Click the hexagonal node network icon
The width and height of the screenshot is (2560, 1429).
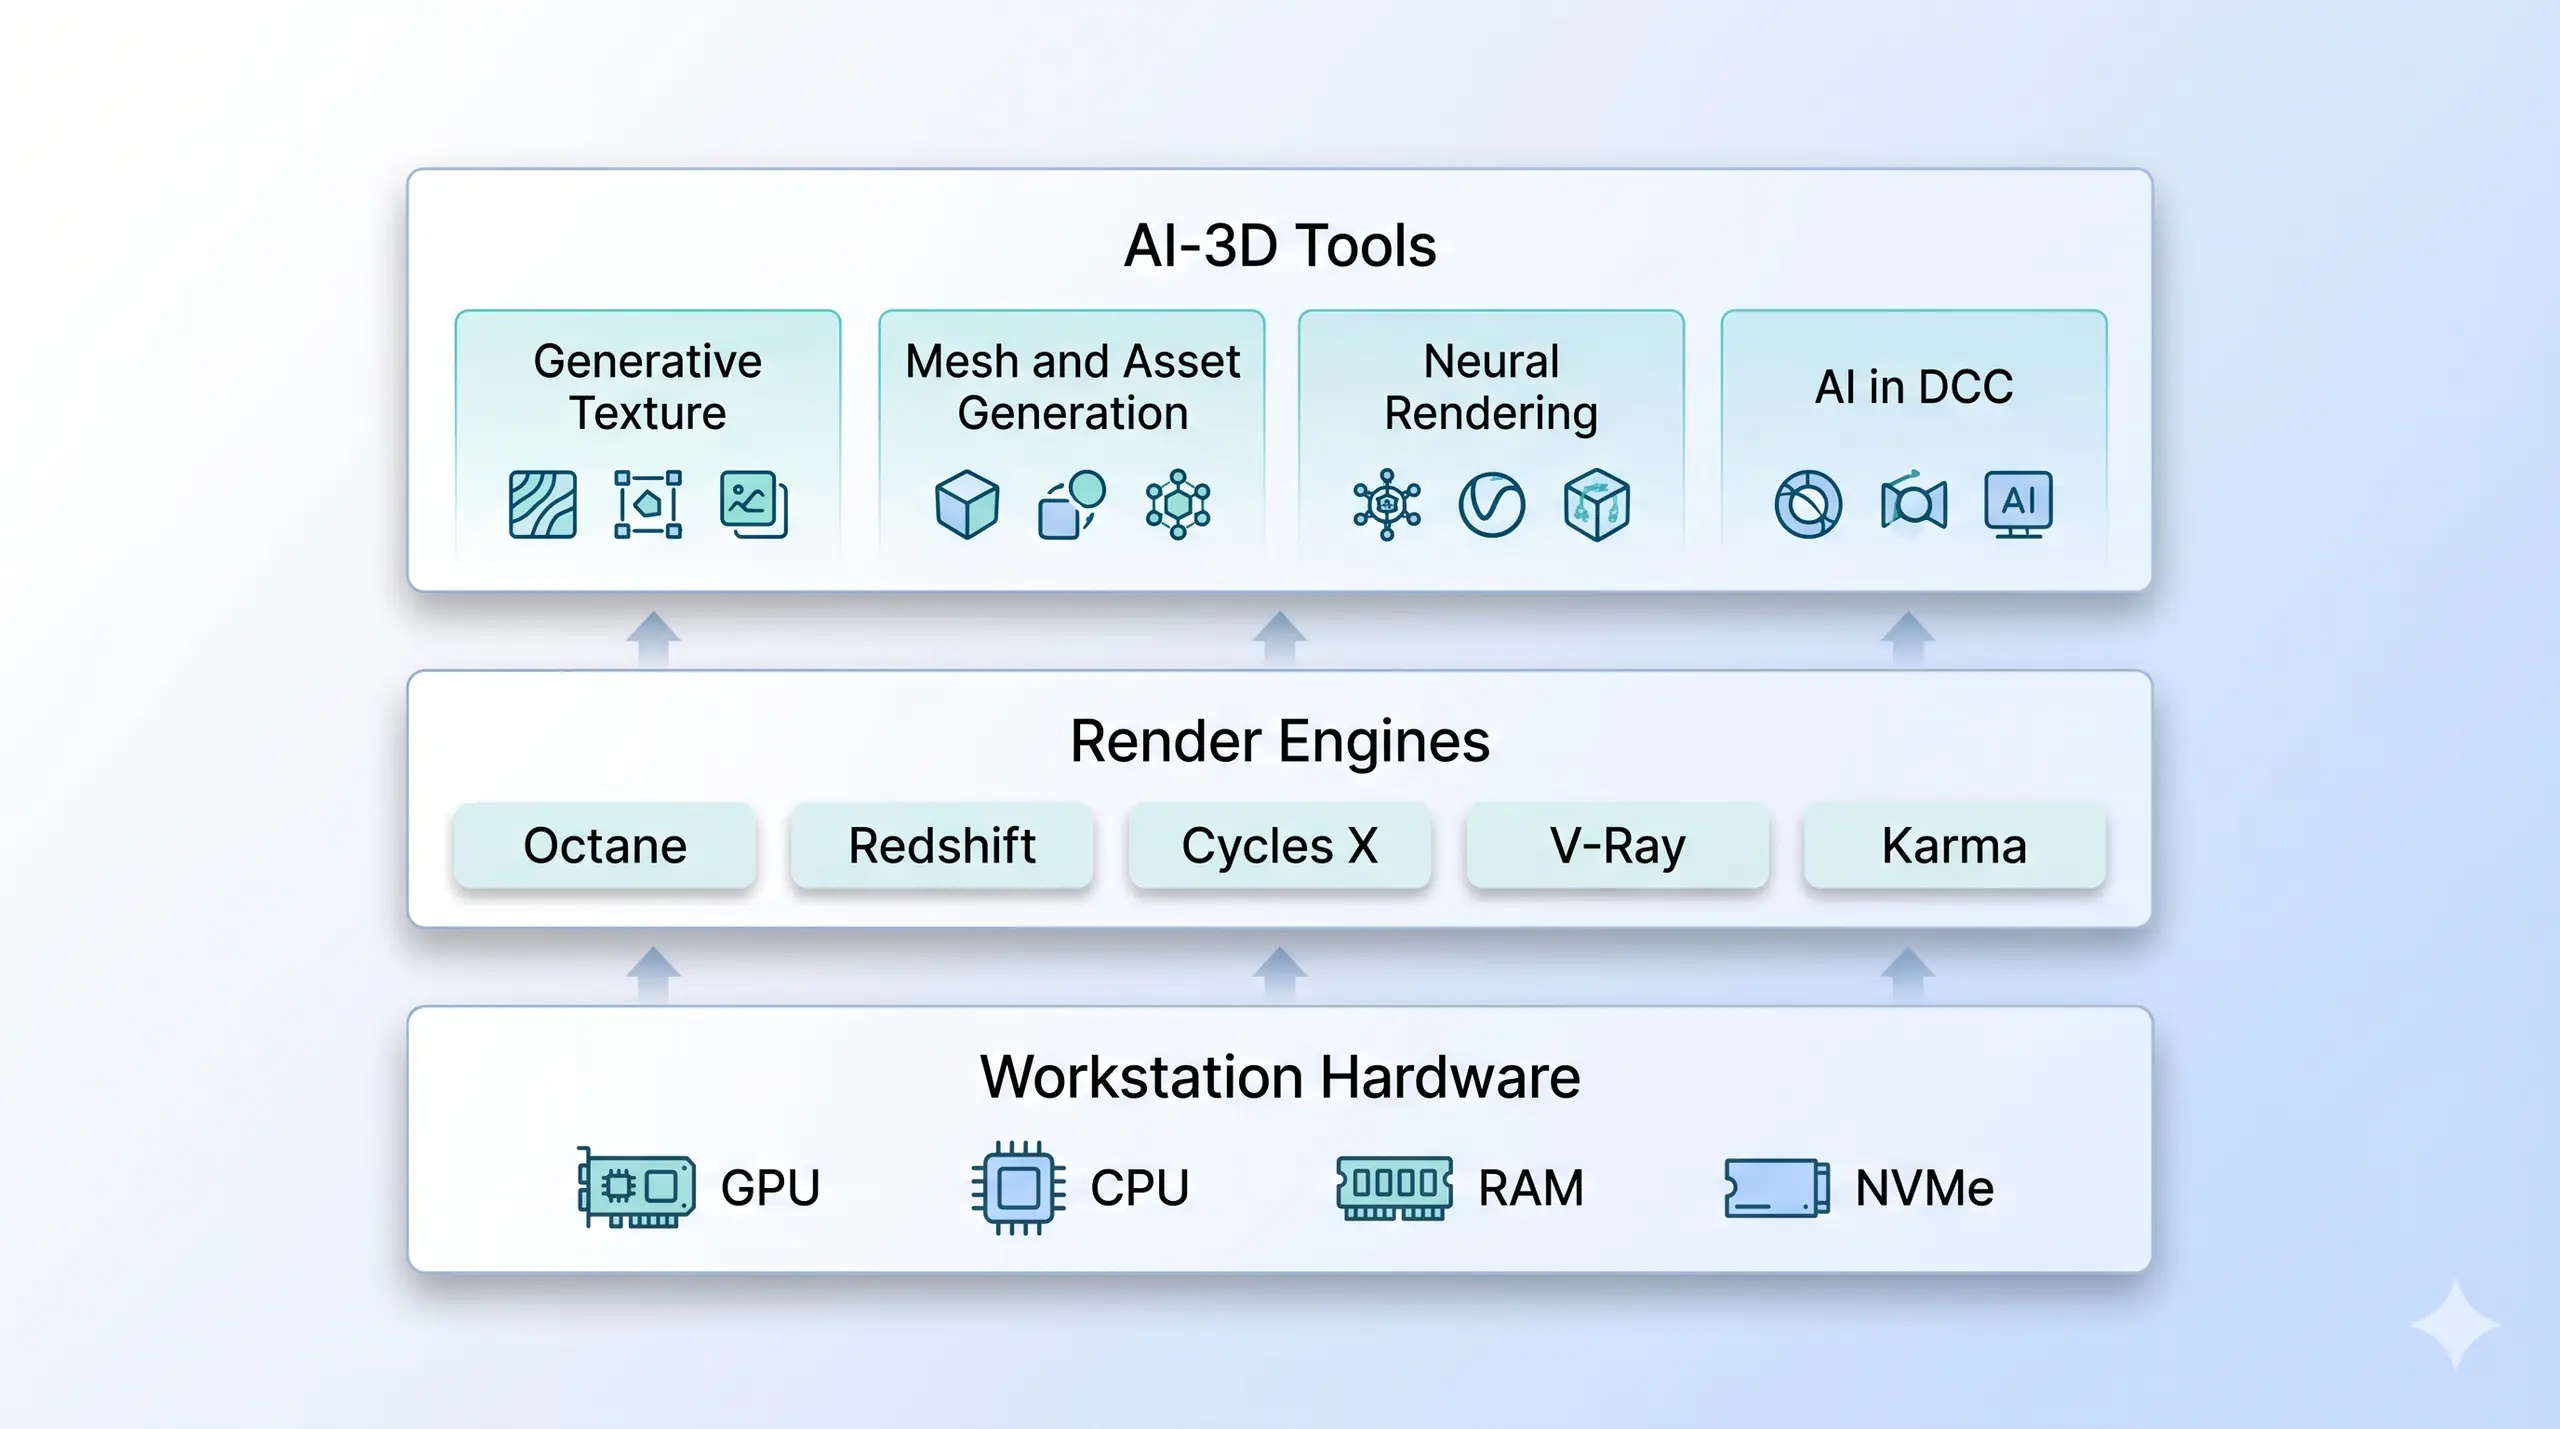[x=1178, y=504]
